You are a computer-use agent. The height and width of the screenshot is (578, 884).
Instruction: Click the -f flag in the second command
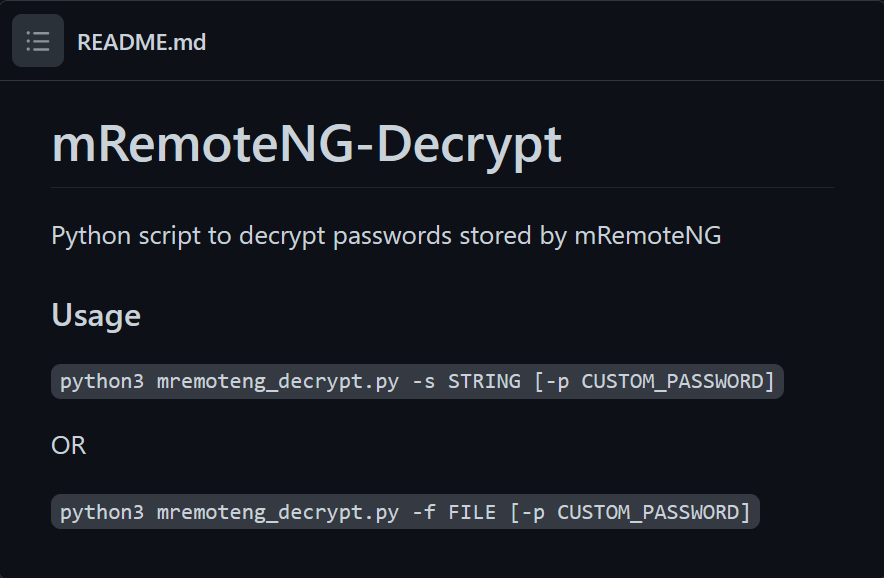pyautogui.click(x=424, y=512)
